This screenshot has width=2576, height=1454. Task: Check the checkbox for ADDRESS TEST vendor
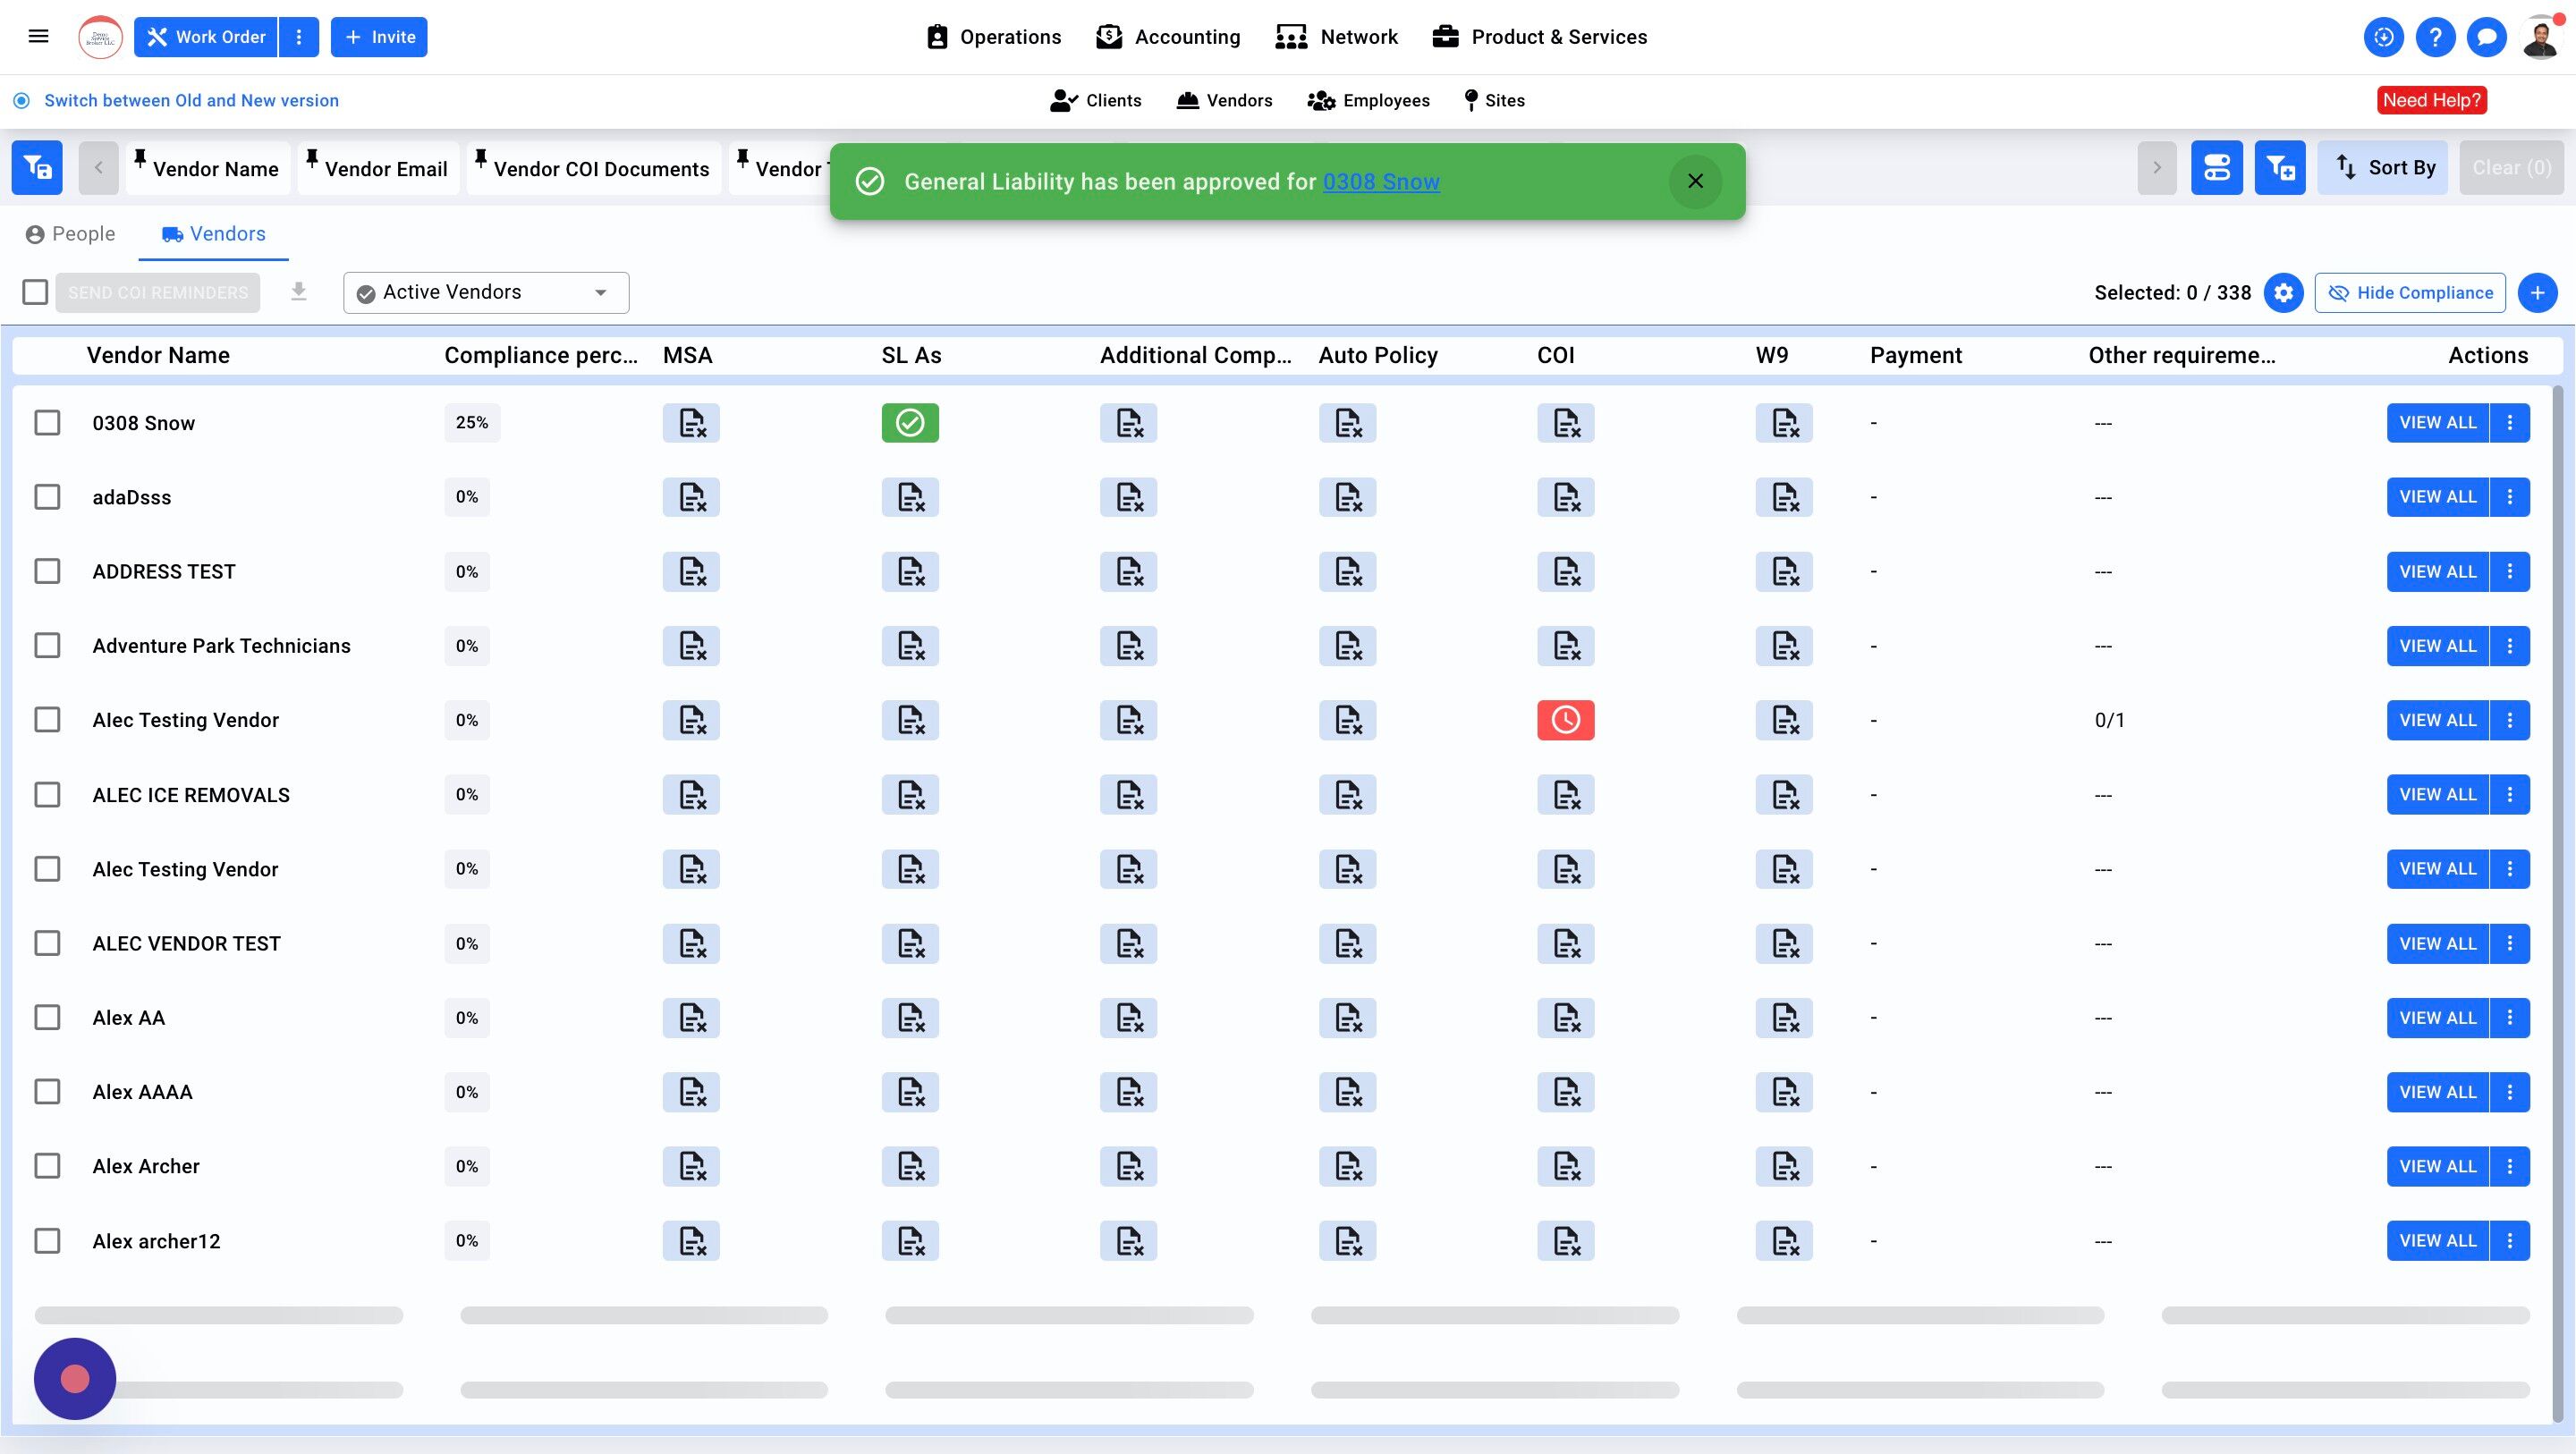pyautogui.click(x=47, y=571)
